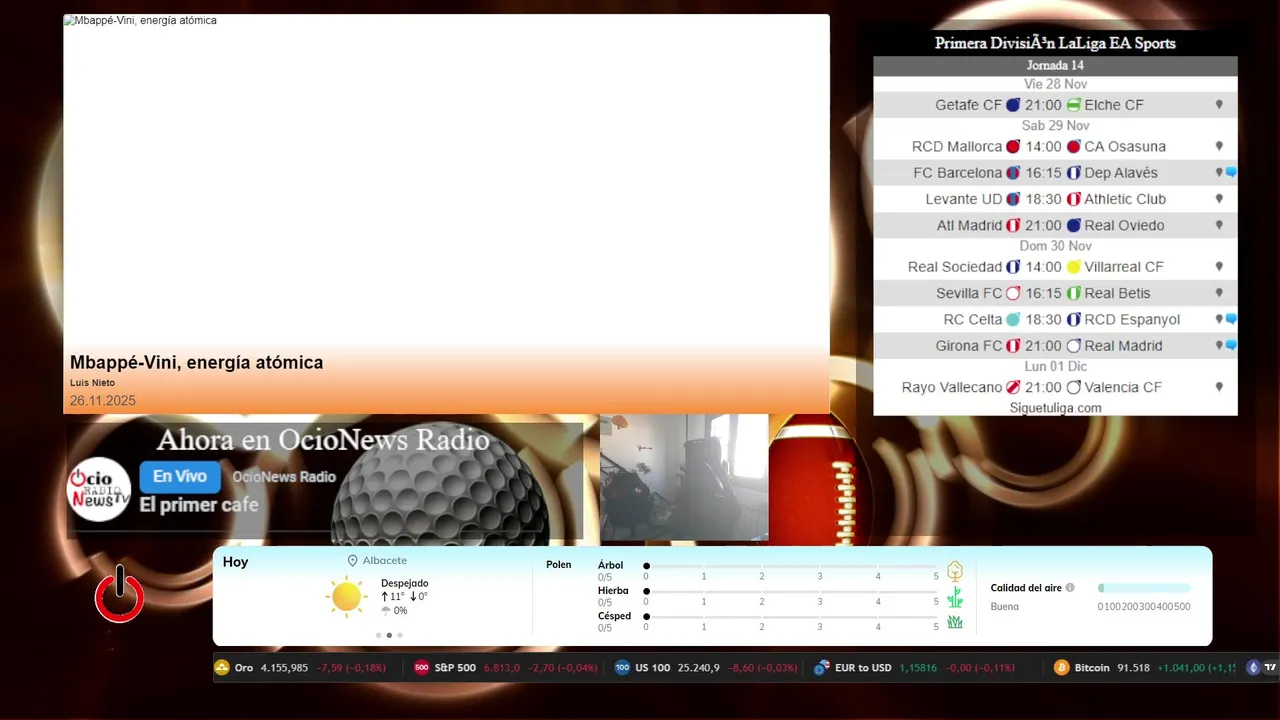
Task: Click the air quality progress bar
Action: click(x=1144, y=588)
